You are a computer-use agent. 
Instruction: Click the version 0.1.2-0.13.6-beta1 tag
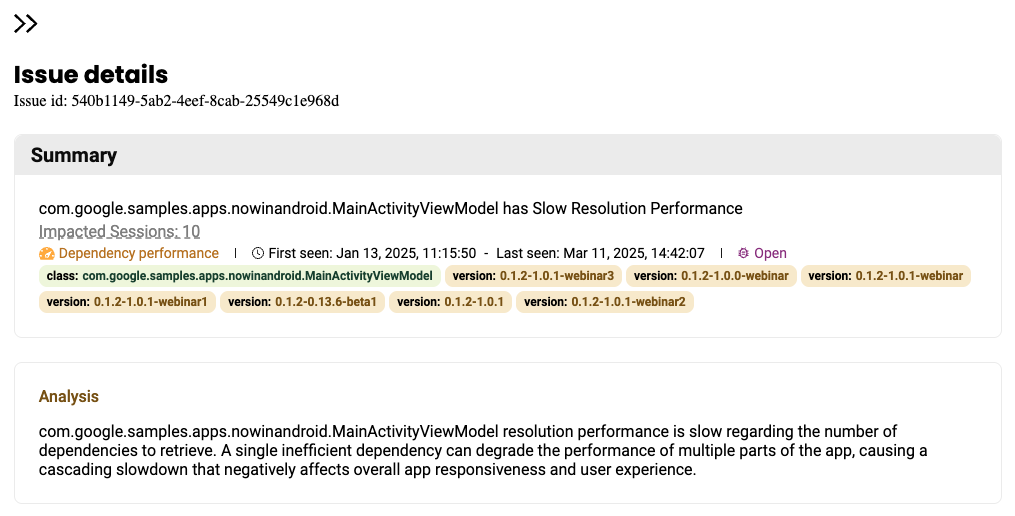(x=302, y=301)
